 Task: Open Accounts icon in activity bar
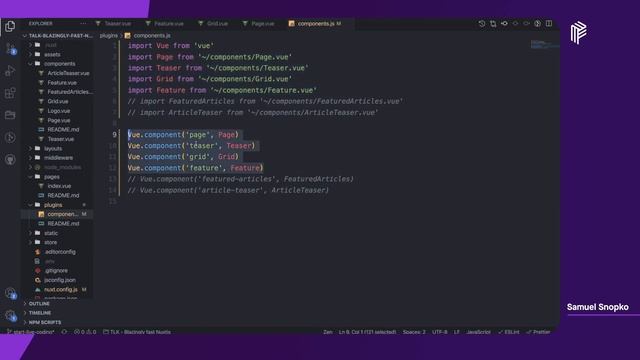10,293
